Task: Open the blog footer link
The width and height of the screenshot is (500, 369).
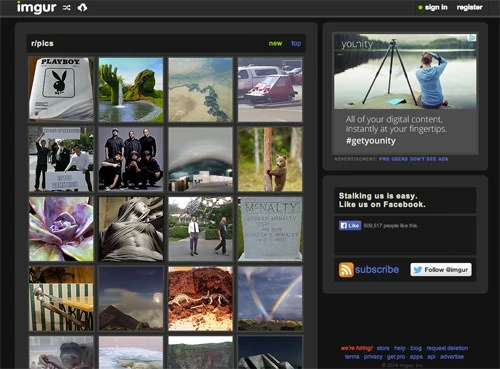Action: coord(416,348)
